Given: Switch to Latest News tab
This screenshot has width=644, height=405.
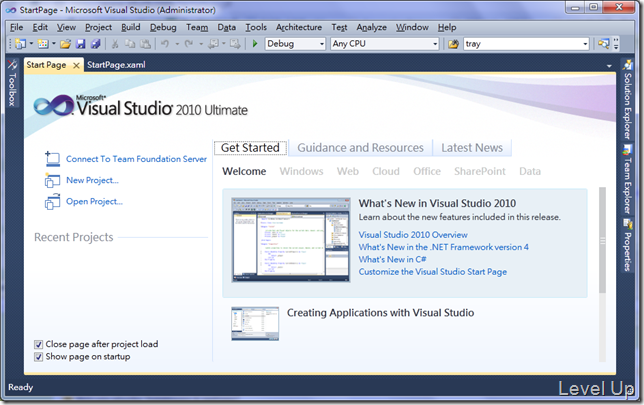Looking at the screenshot, I should (472, 148).
